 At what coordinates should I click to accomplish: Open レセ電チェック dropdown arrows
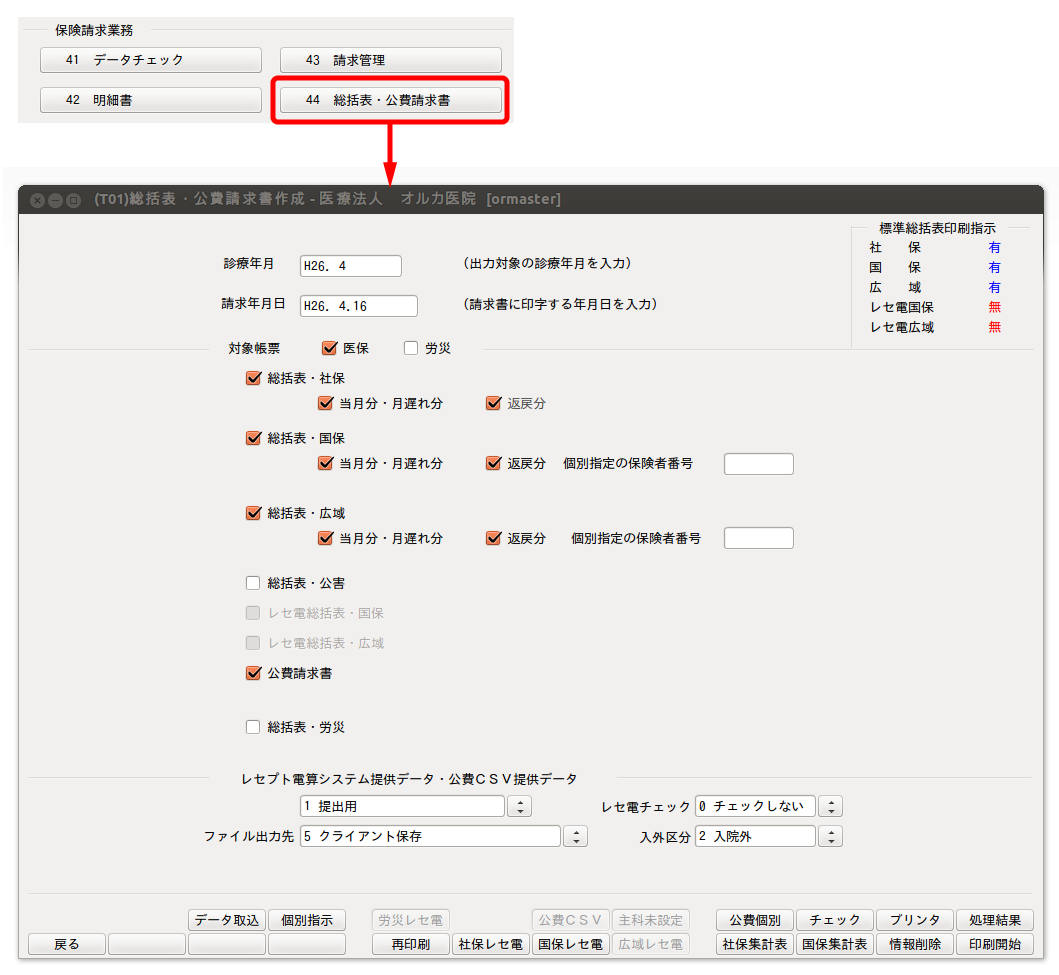831,806
